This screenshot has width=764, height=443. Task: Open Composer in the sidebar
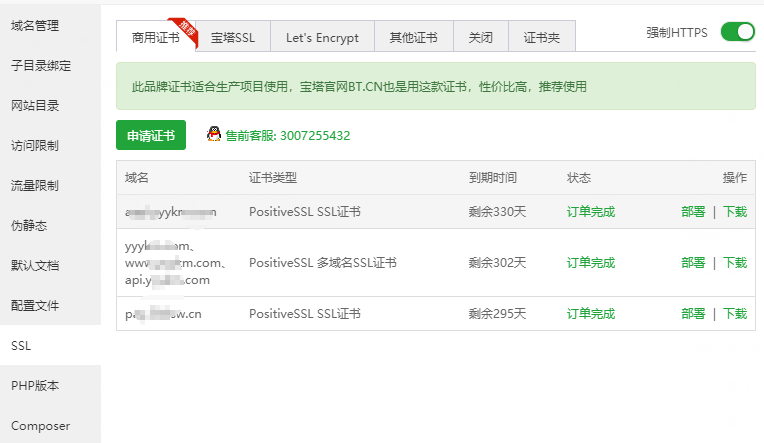click(x=40, y=426)
